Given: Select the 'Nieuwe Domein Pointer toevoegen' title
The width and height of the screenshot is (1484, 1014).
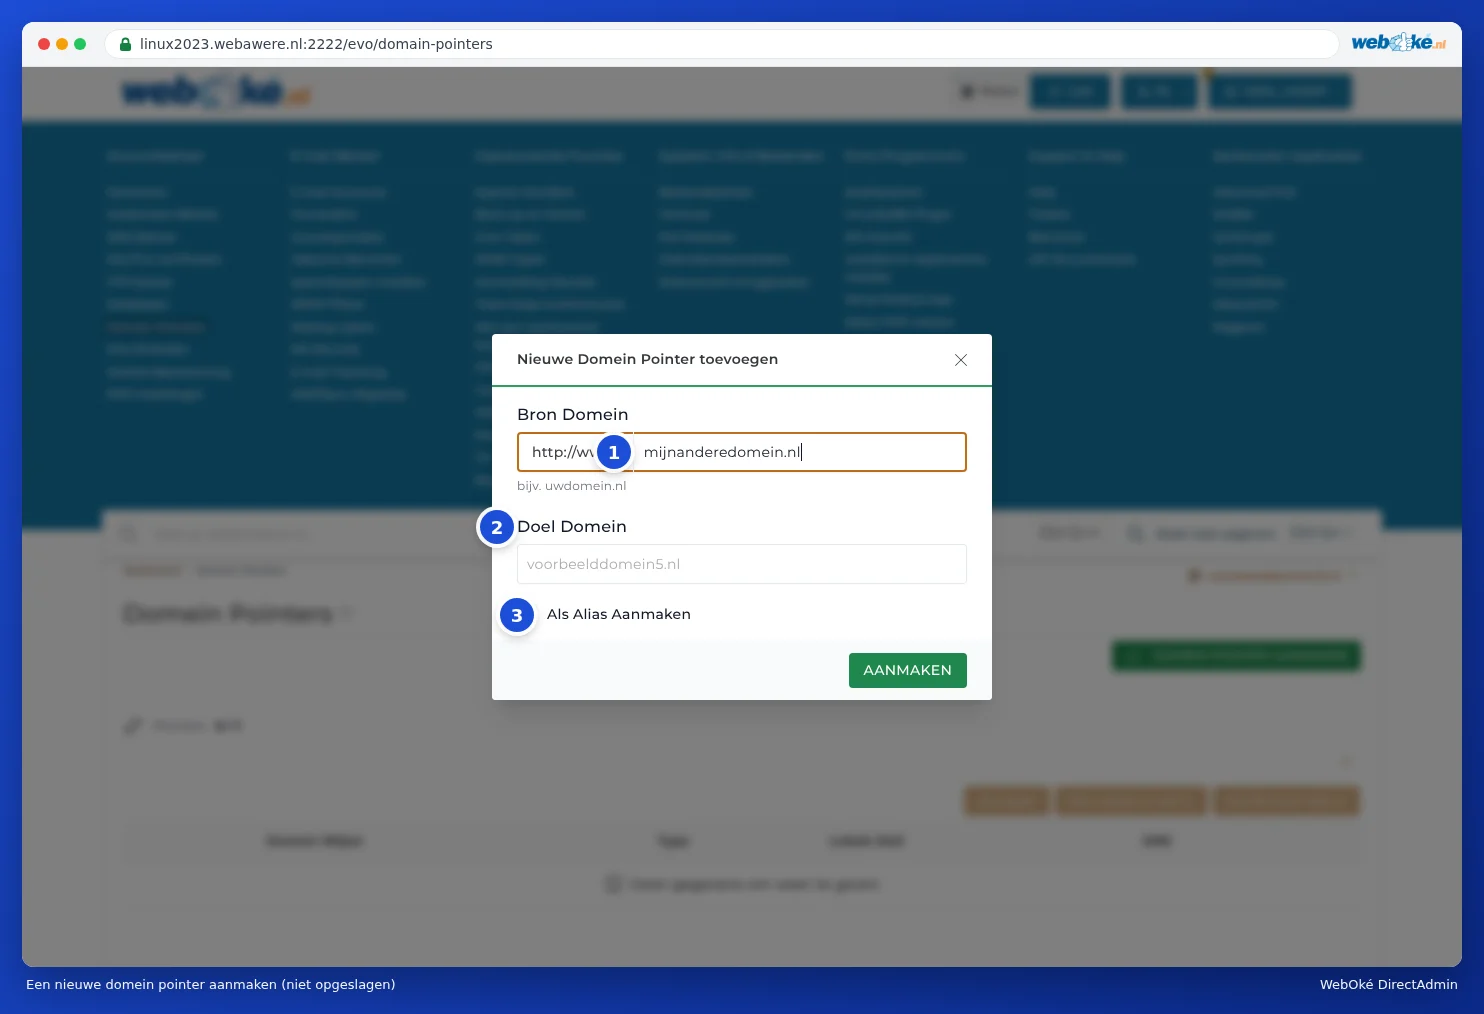Looking at the screenshot, I should (647, 359).
